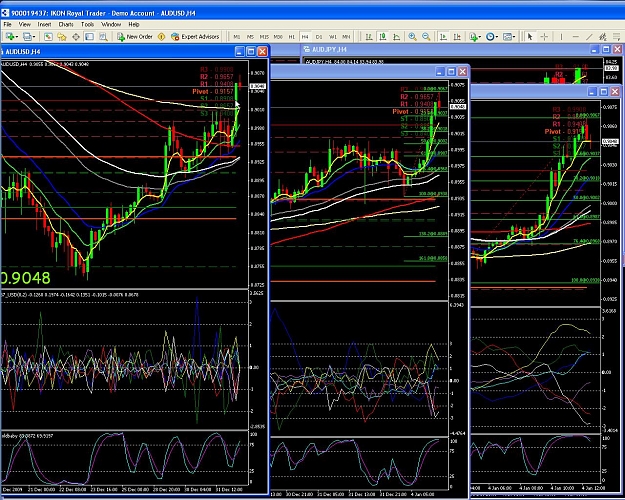Switch timeframe to M15

click(x=264, y=37)
